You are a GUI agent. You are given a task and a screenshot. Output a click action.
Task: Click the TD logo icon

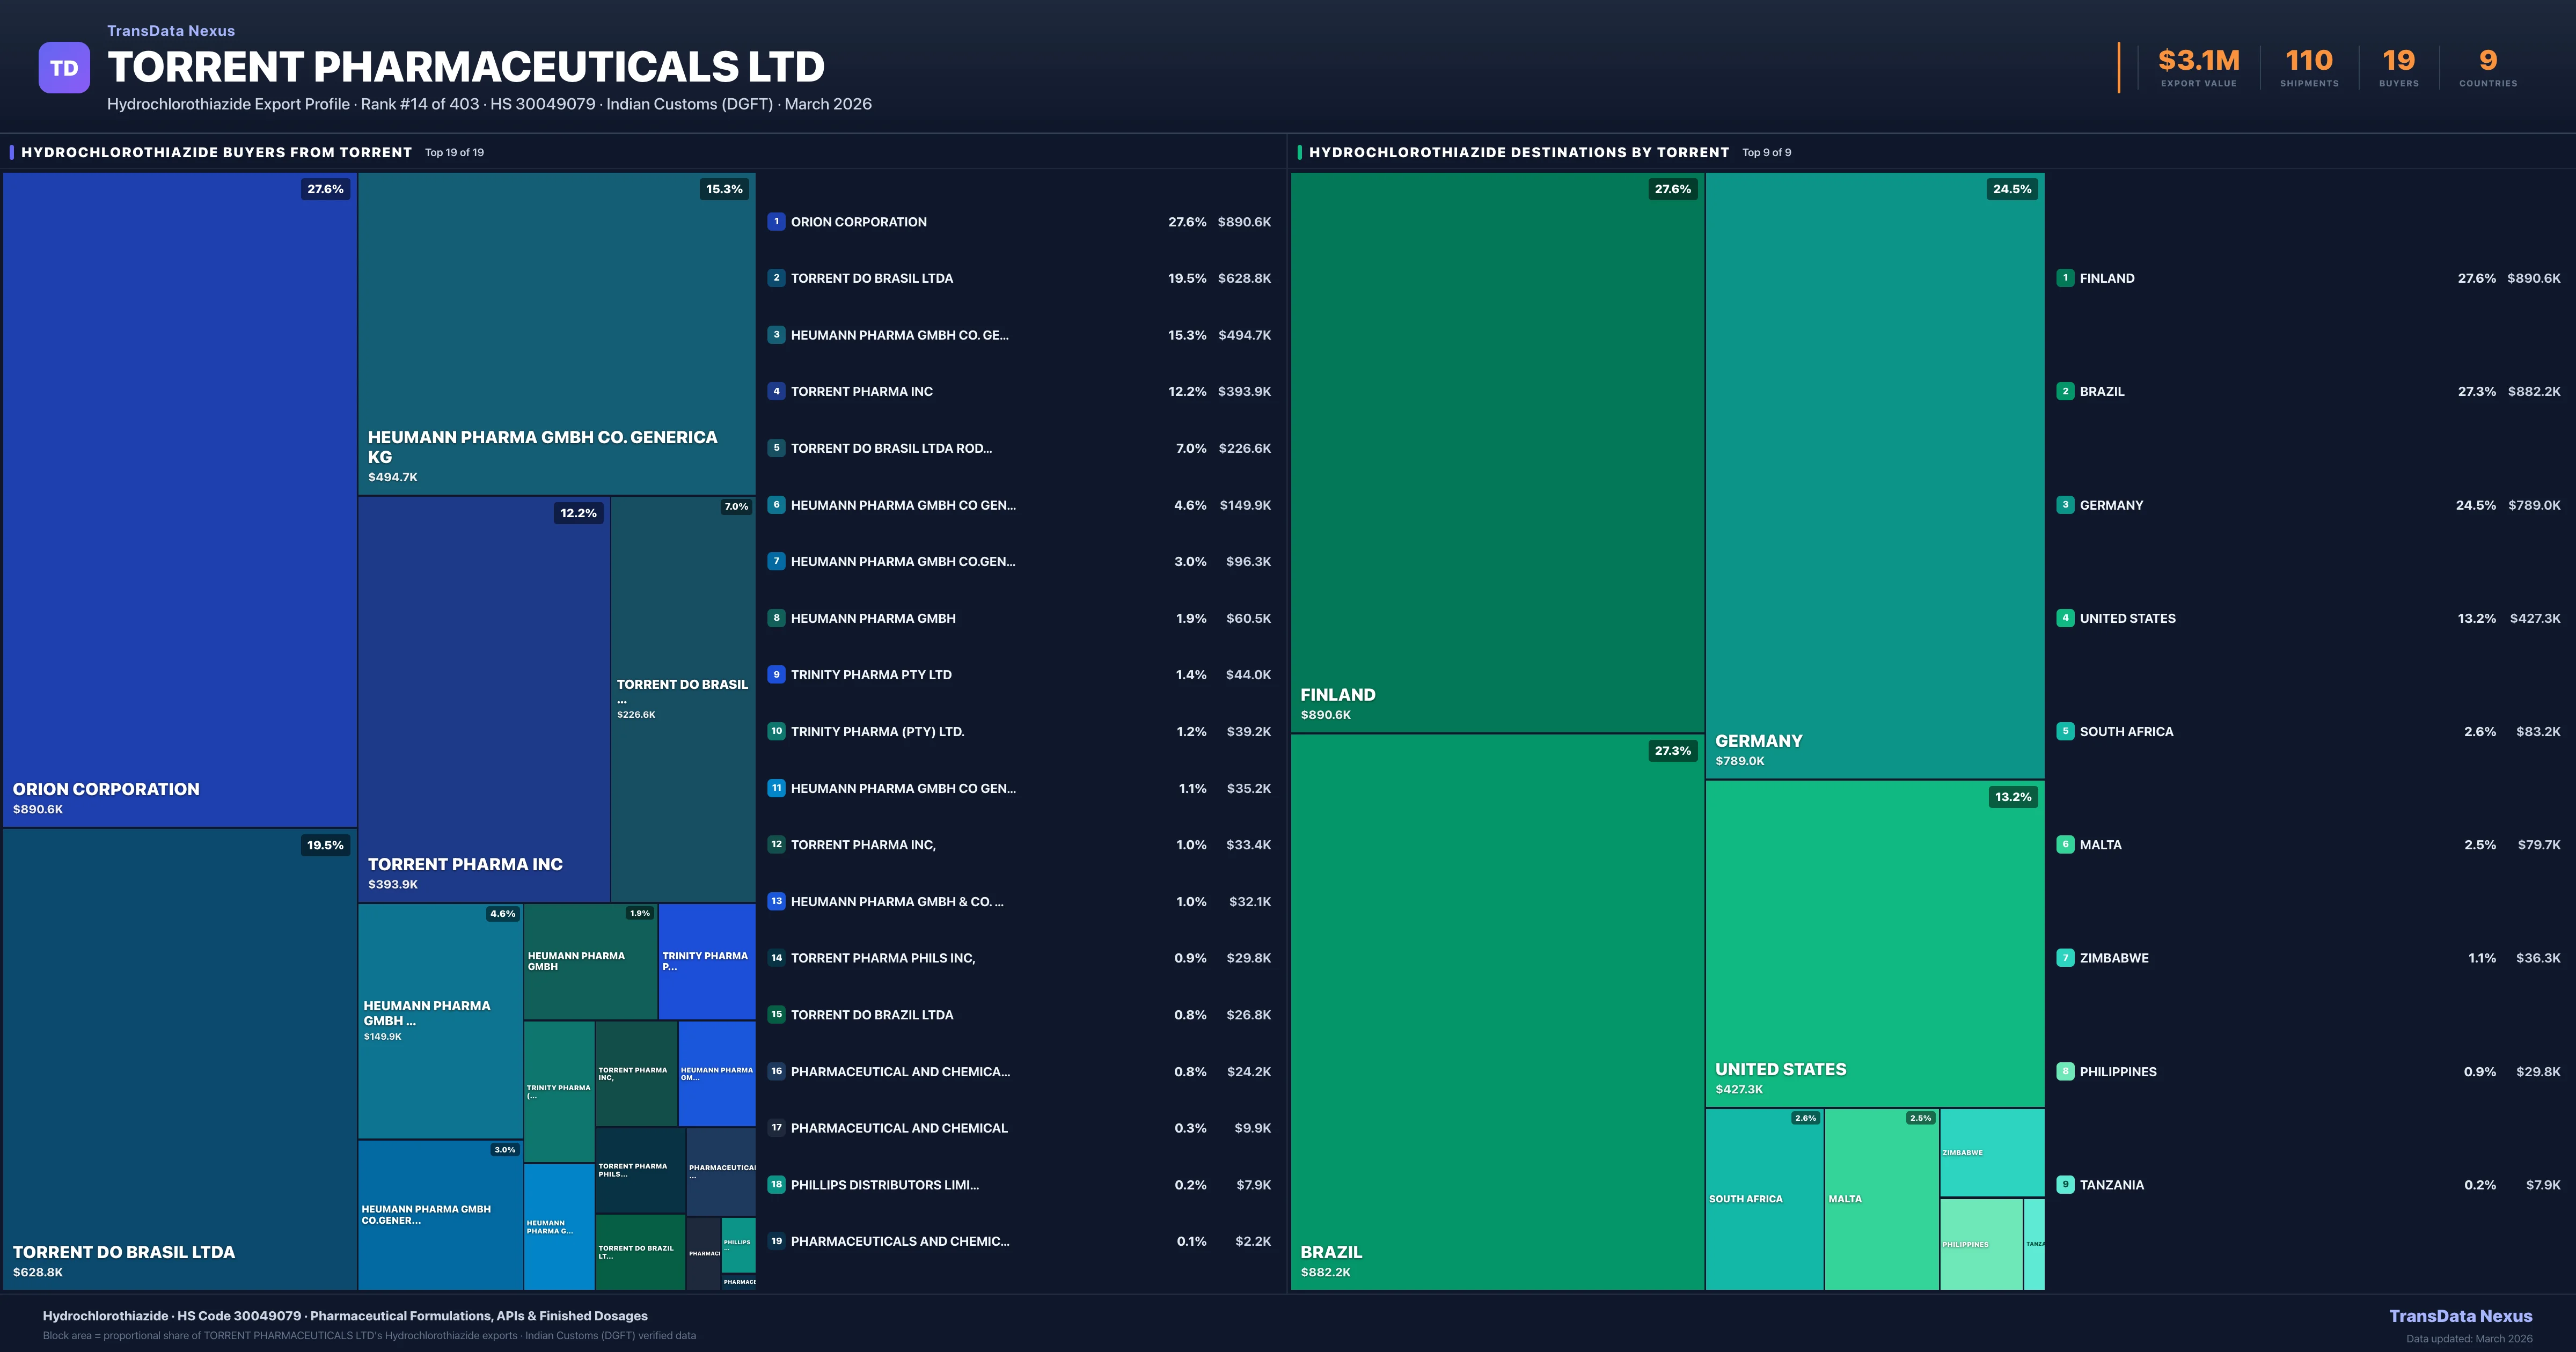tap(64, 68)
